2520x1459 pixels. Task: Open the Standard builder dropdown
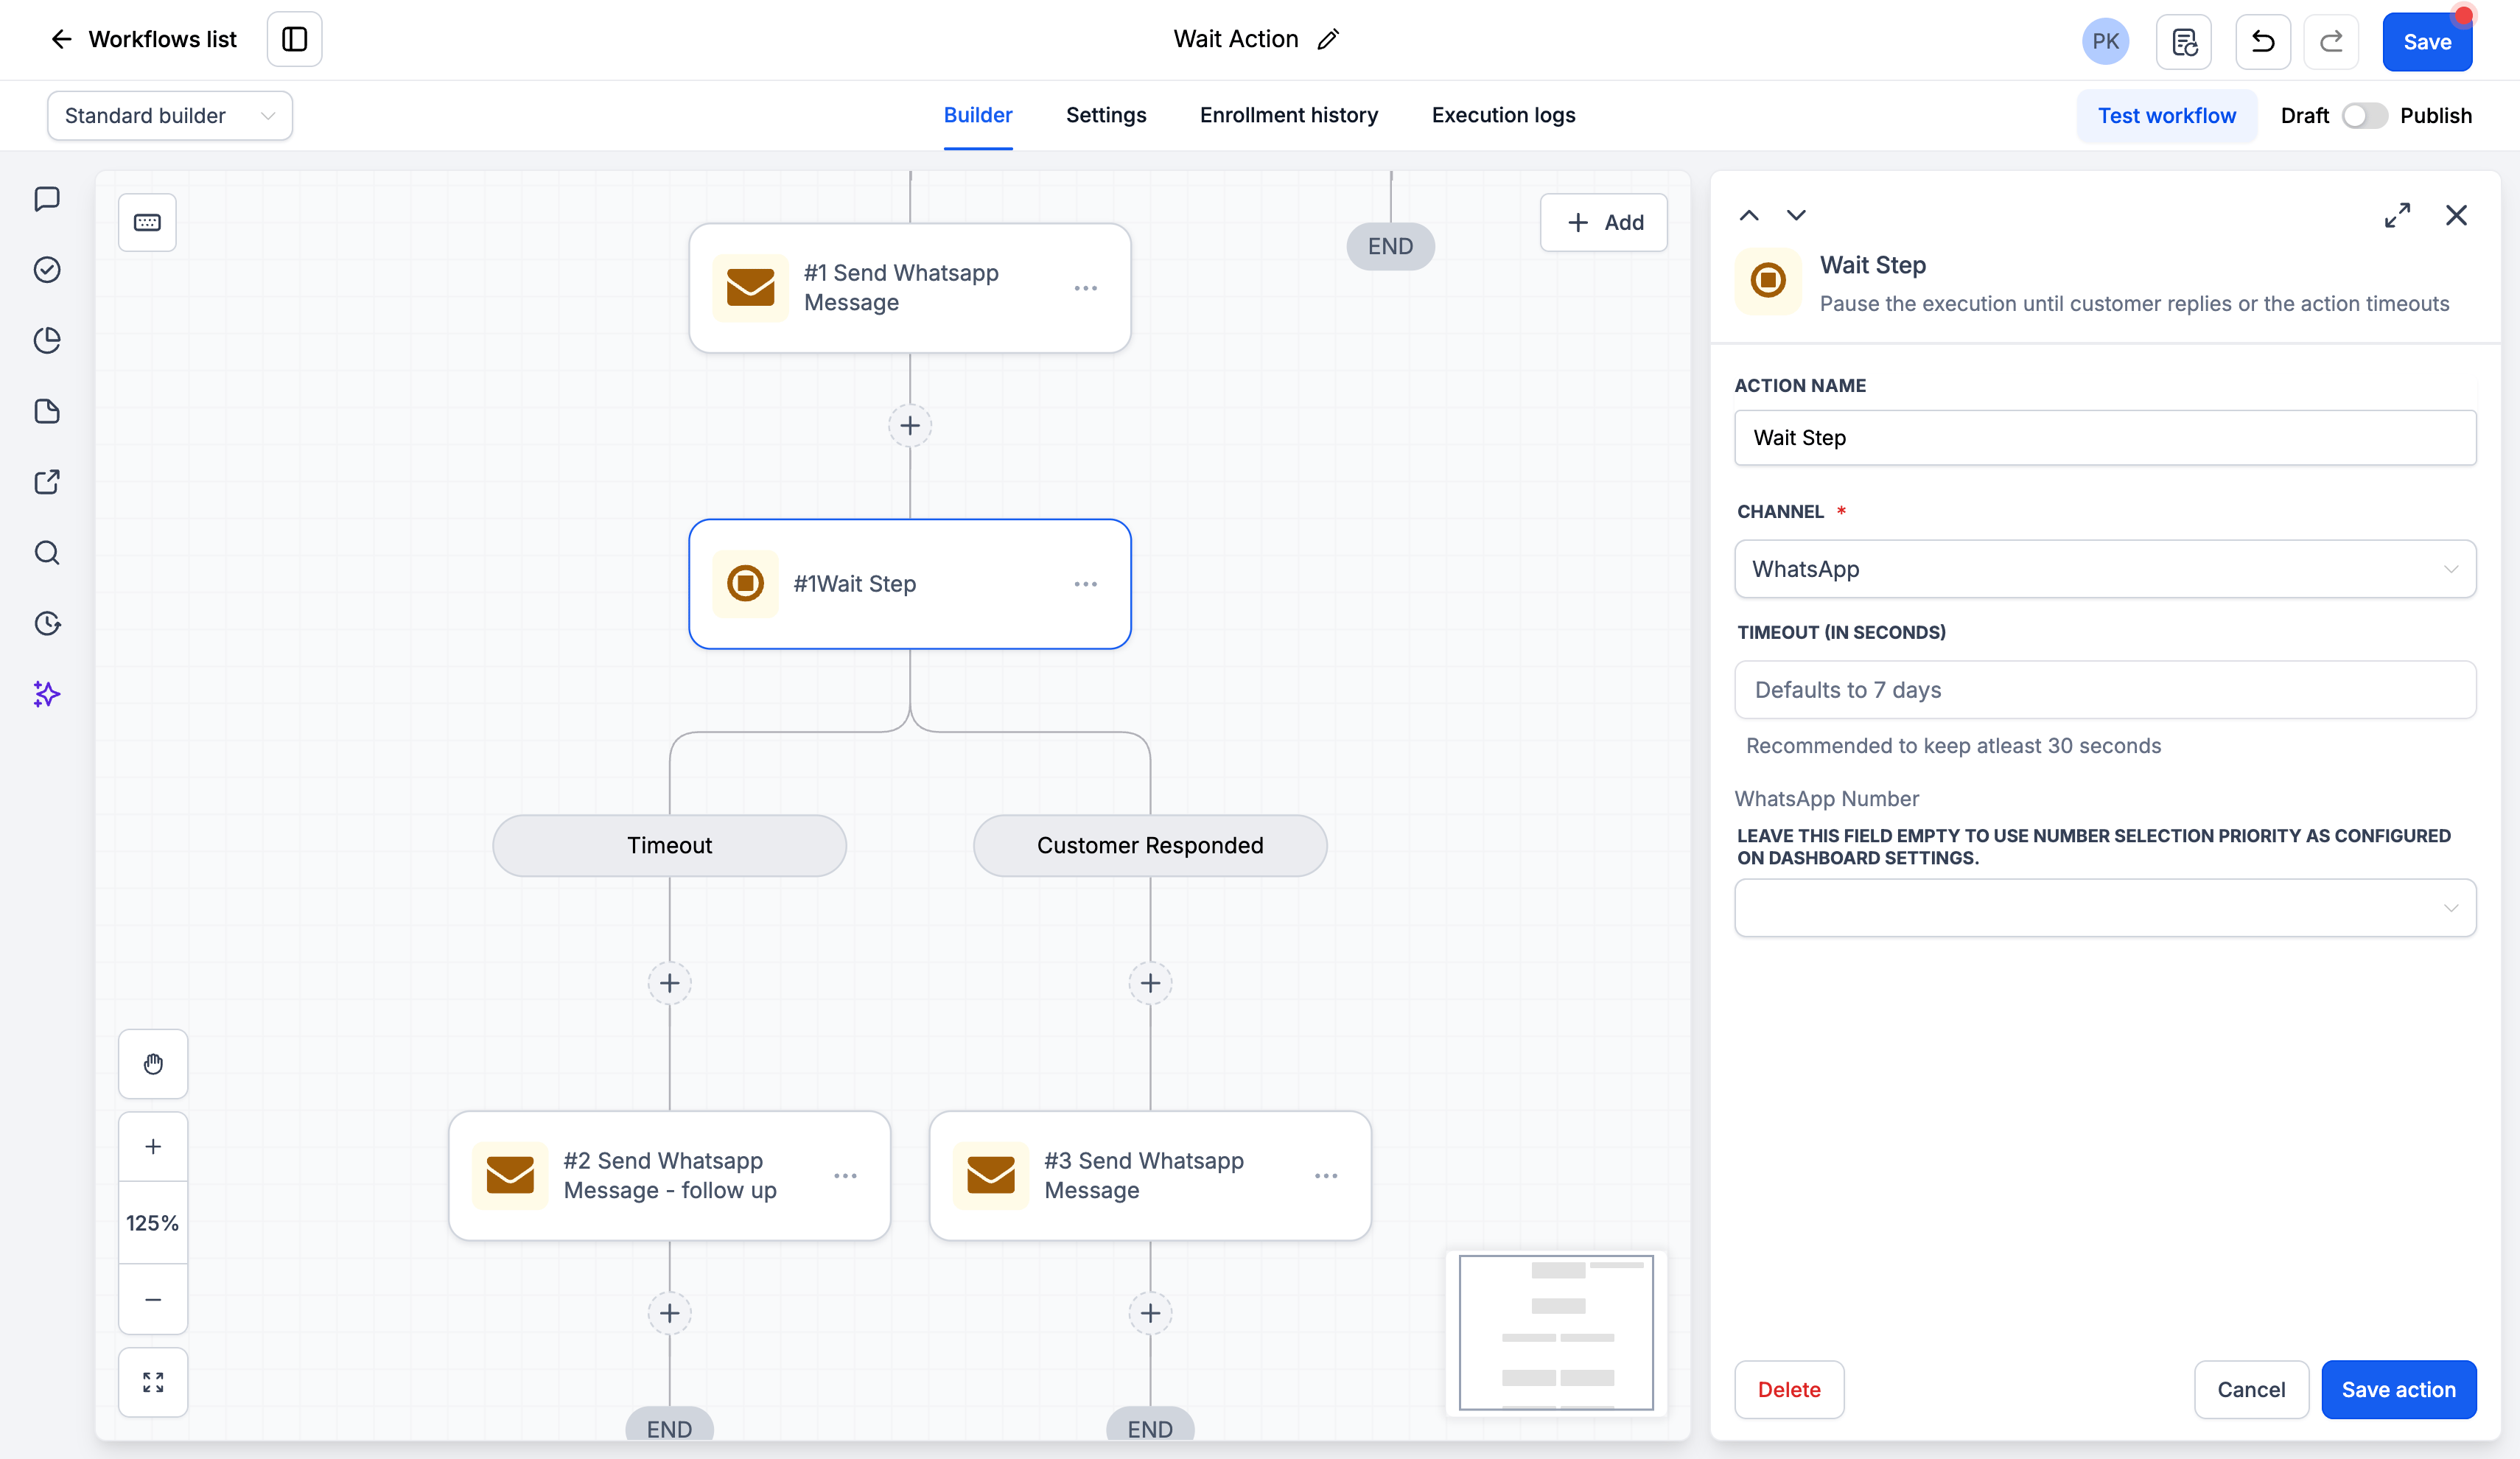[170, 116]
